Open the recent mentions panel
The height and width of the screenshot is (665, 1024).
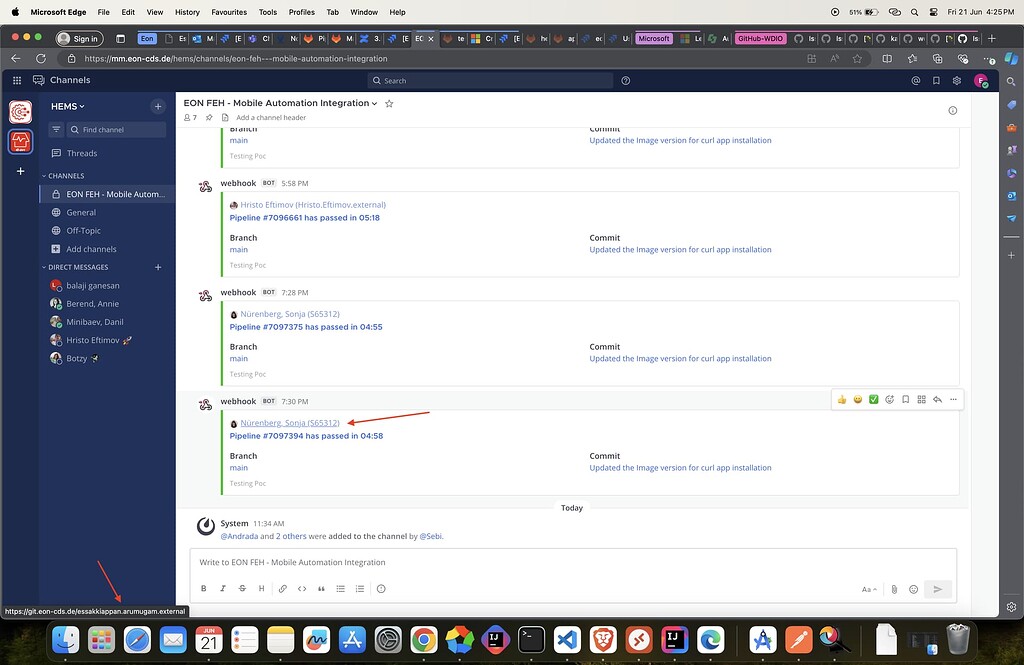click(x=916, y=80)
